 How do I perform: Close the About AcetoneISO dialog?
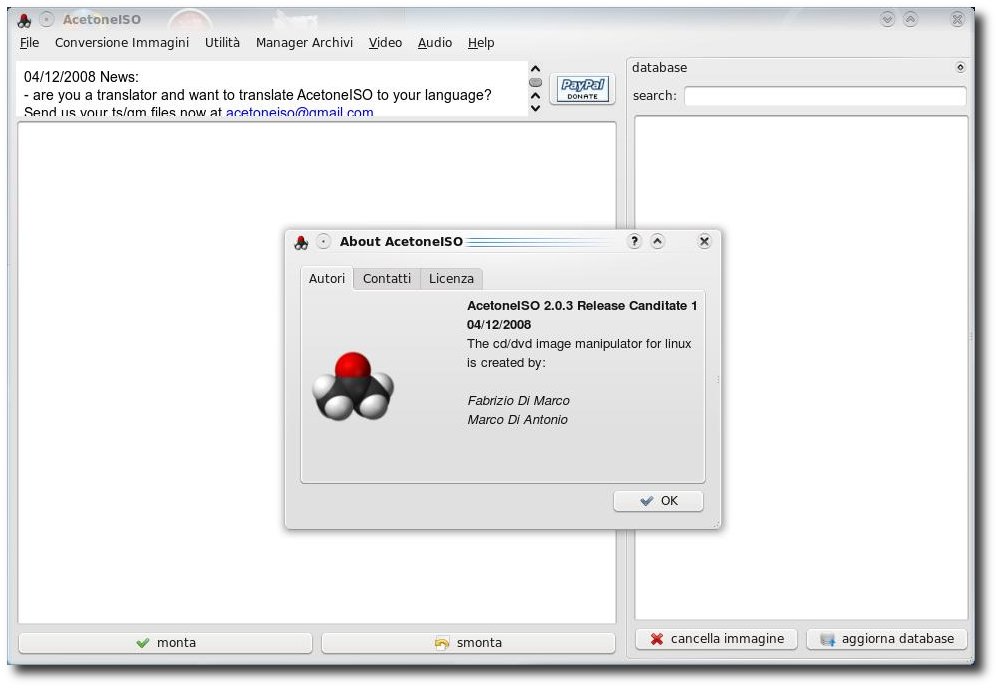coord(704,241)
